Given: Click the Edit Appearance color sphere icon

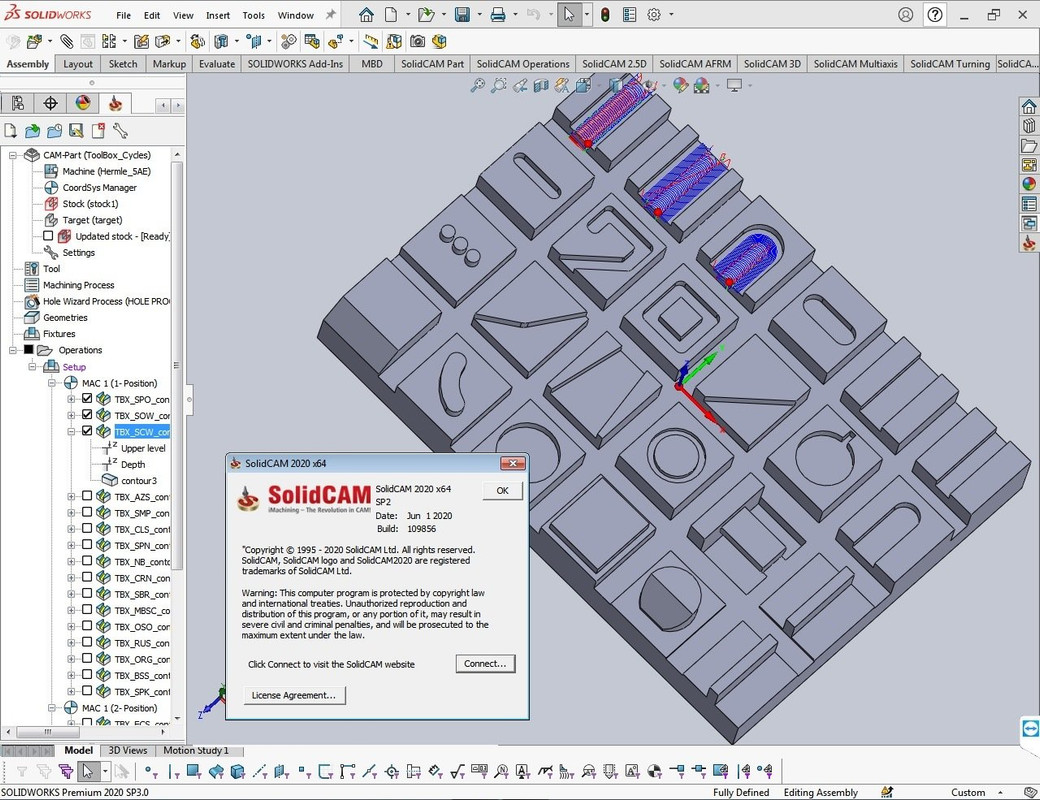Looking at the screenshot, I should [681, 85].
